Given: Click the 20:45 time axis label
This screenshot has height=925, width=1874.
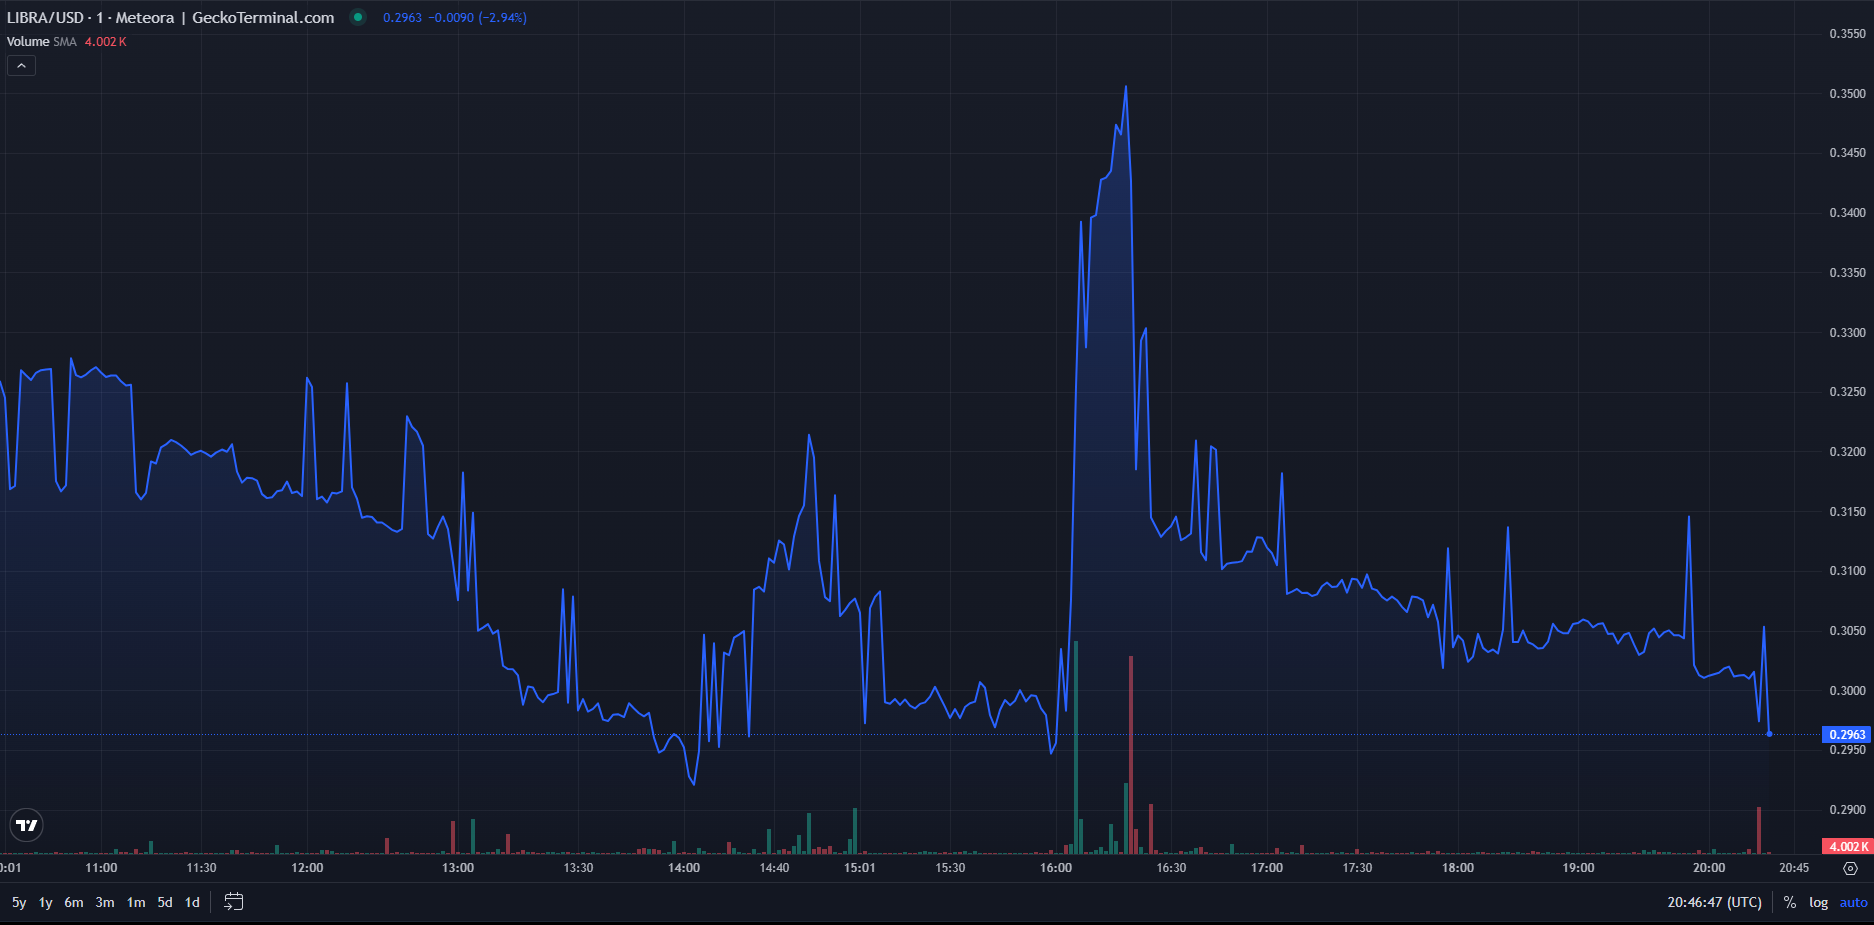Looking at the screenshot, I should click(1794, 868).
